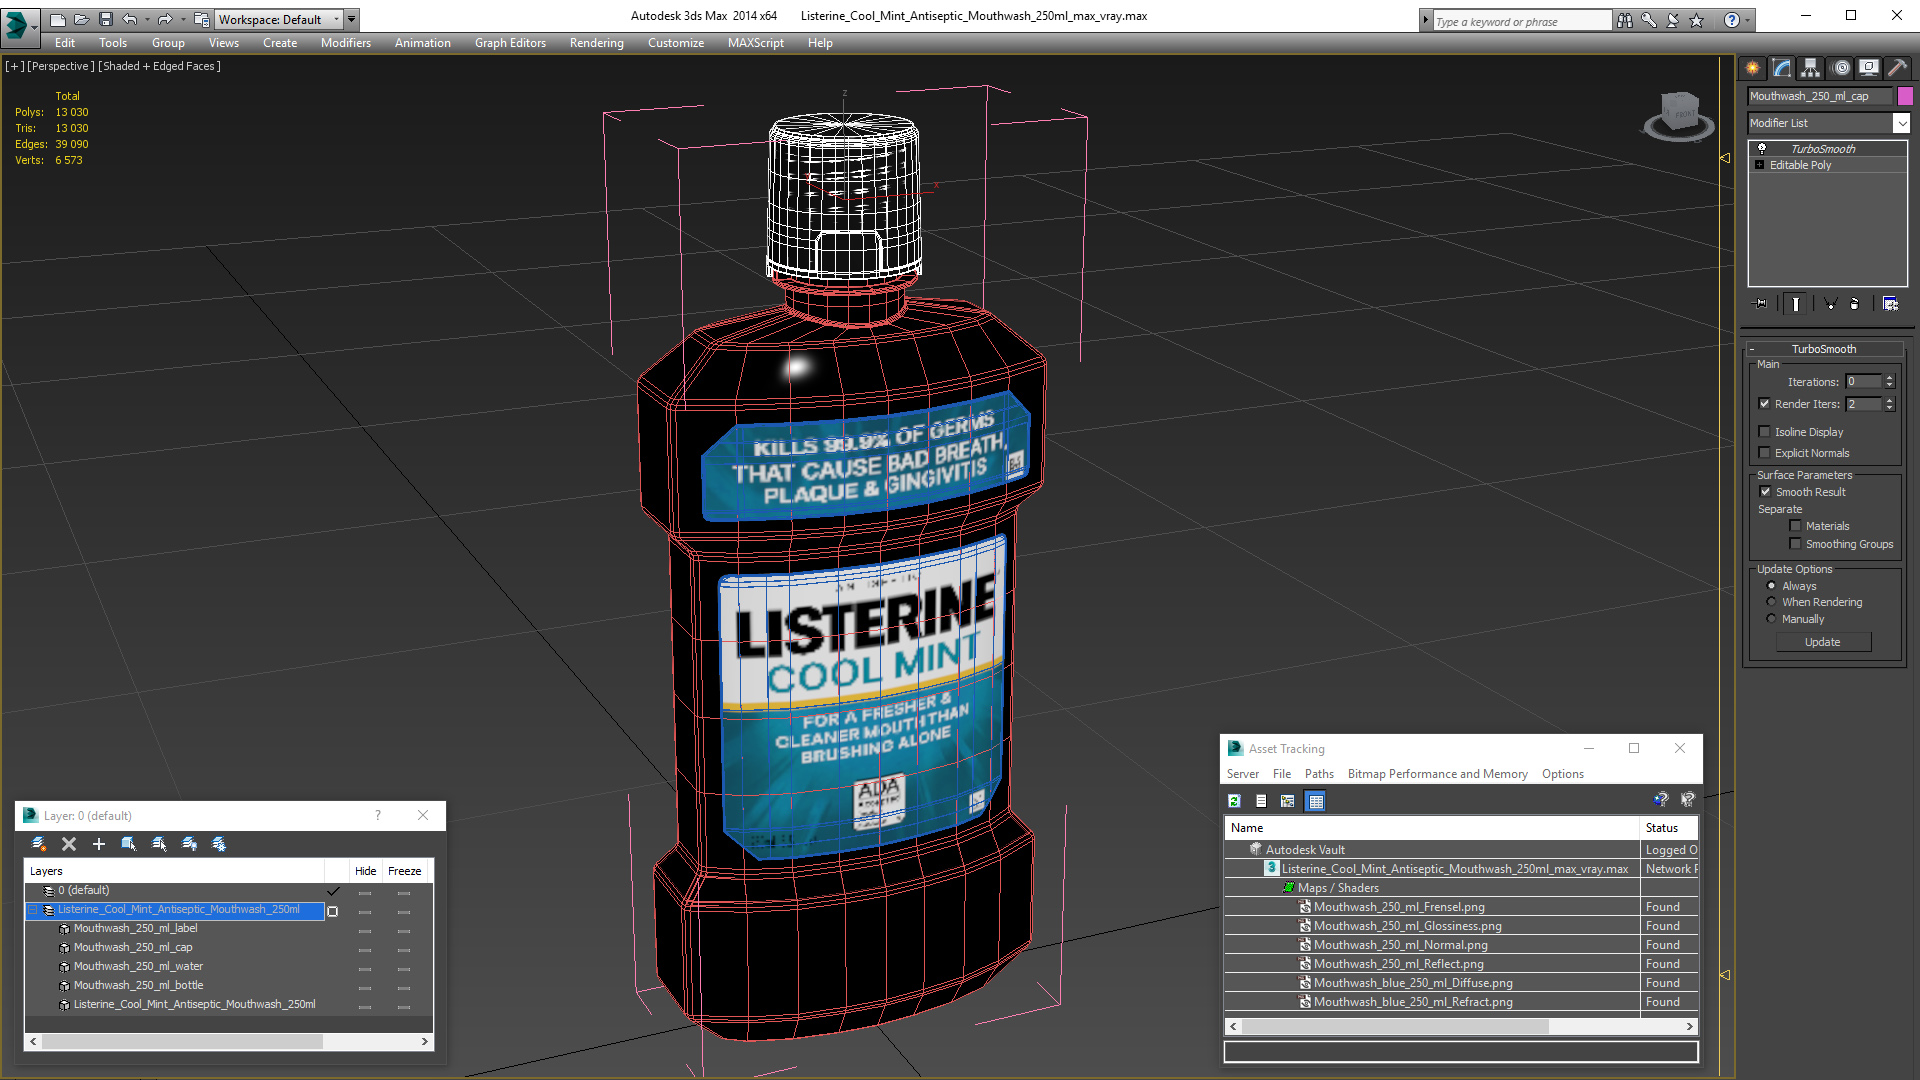This screenshot has width=1920, height=1080.
Task: Toggle Smooth Result checkbox
Action: (x=1765, y=492)
